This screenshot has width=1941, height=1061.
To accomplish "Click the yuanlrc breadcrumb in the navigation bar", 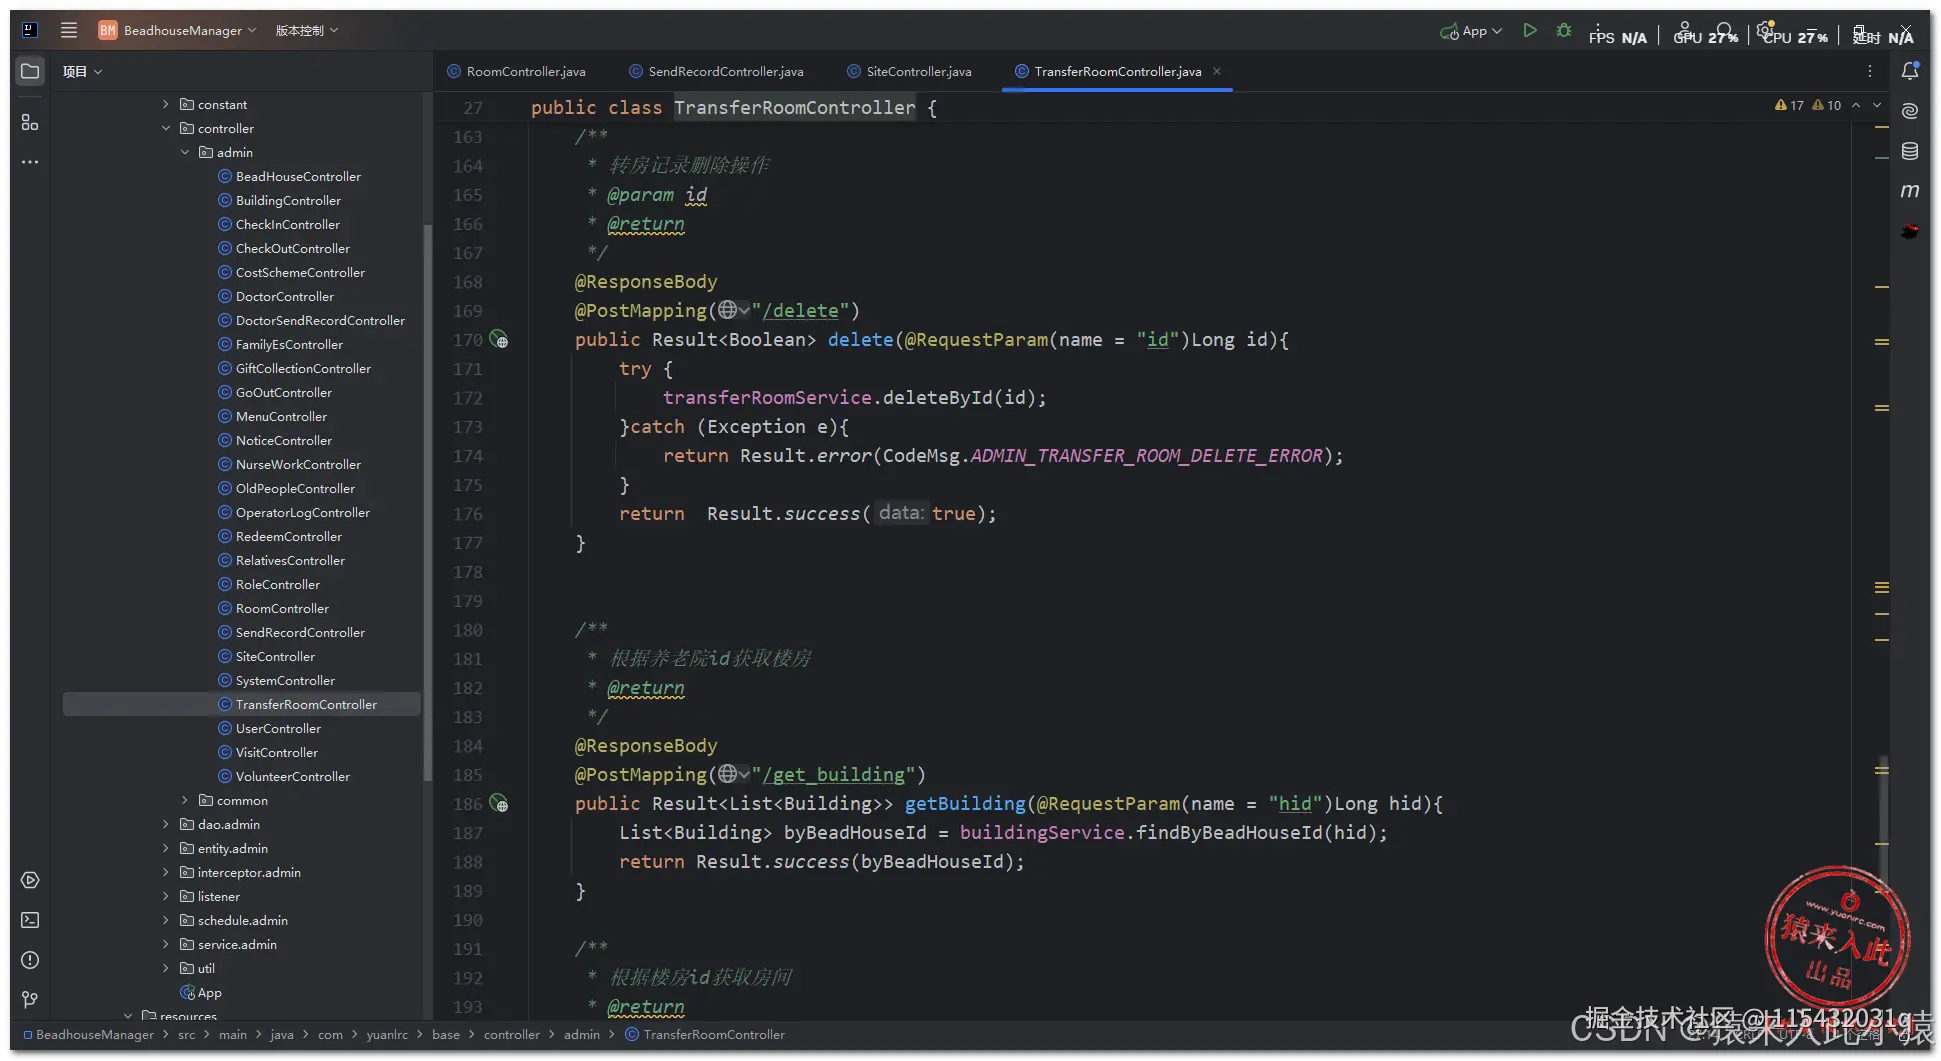I will (x=387, y=1034).
